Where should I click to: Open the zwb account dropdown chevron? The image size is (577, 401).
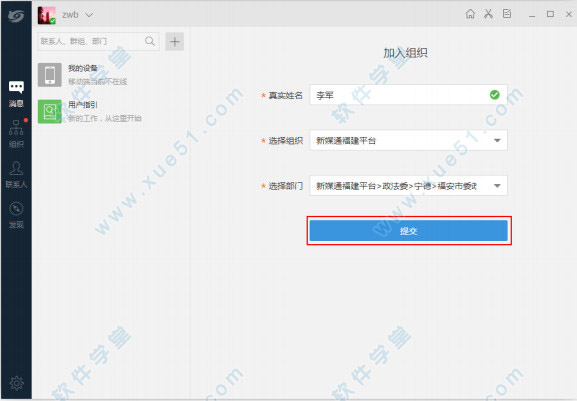coord(89,15)
